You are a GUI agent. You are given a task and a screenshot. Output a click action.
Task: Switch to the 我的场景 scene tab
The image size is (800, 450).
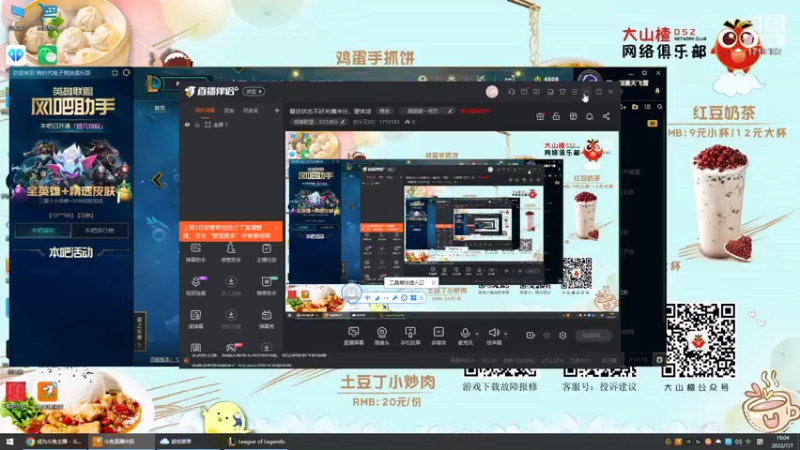[x=205, y=110]
